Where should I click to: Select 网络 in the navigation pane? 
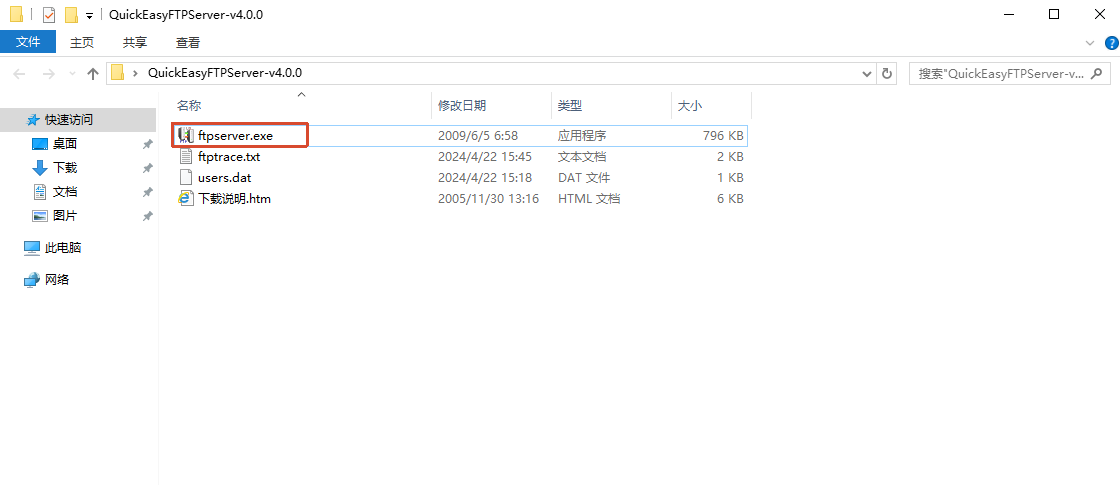57,280
